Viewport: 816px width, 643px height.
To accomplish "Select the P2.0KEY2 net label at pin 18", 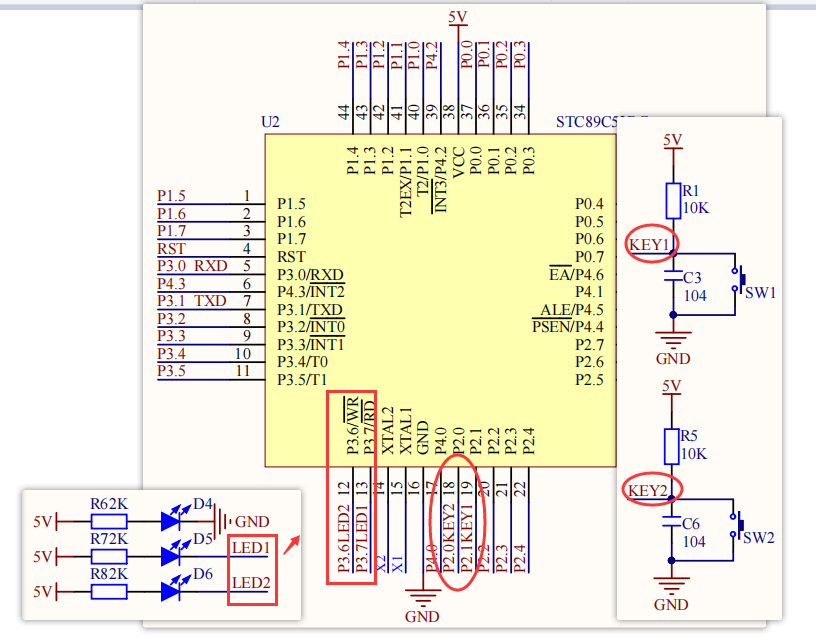I will (x=449, y=538).
